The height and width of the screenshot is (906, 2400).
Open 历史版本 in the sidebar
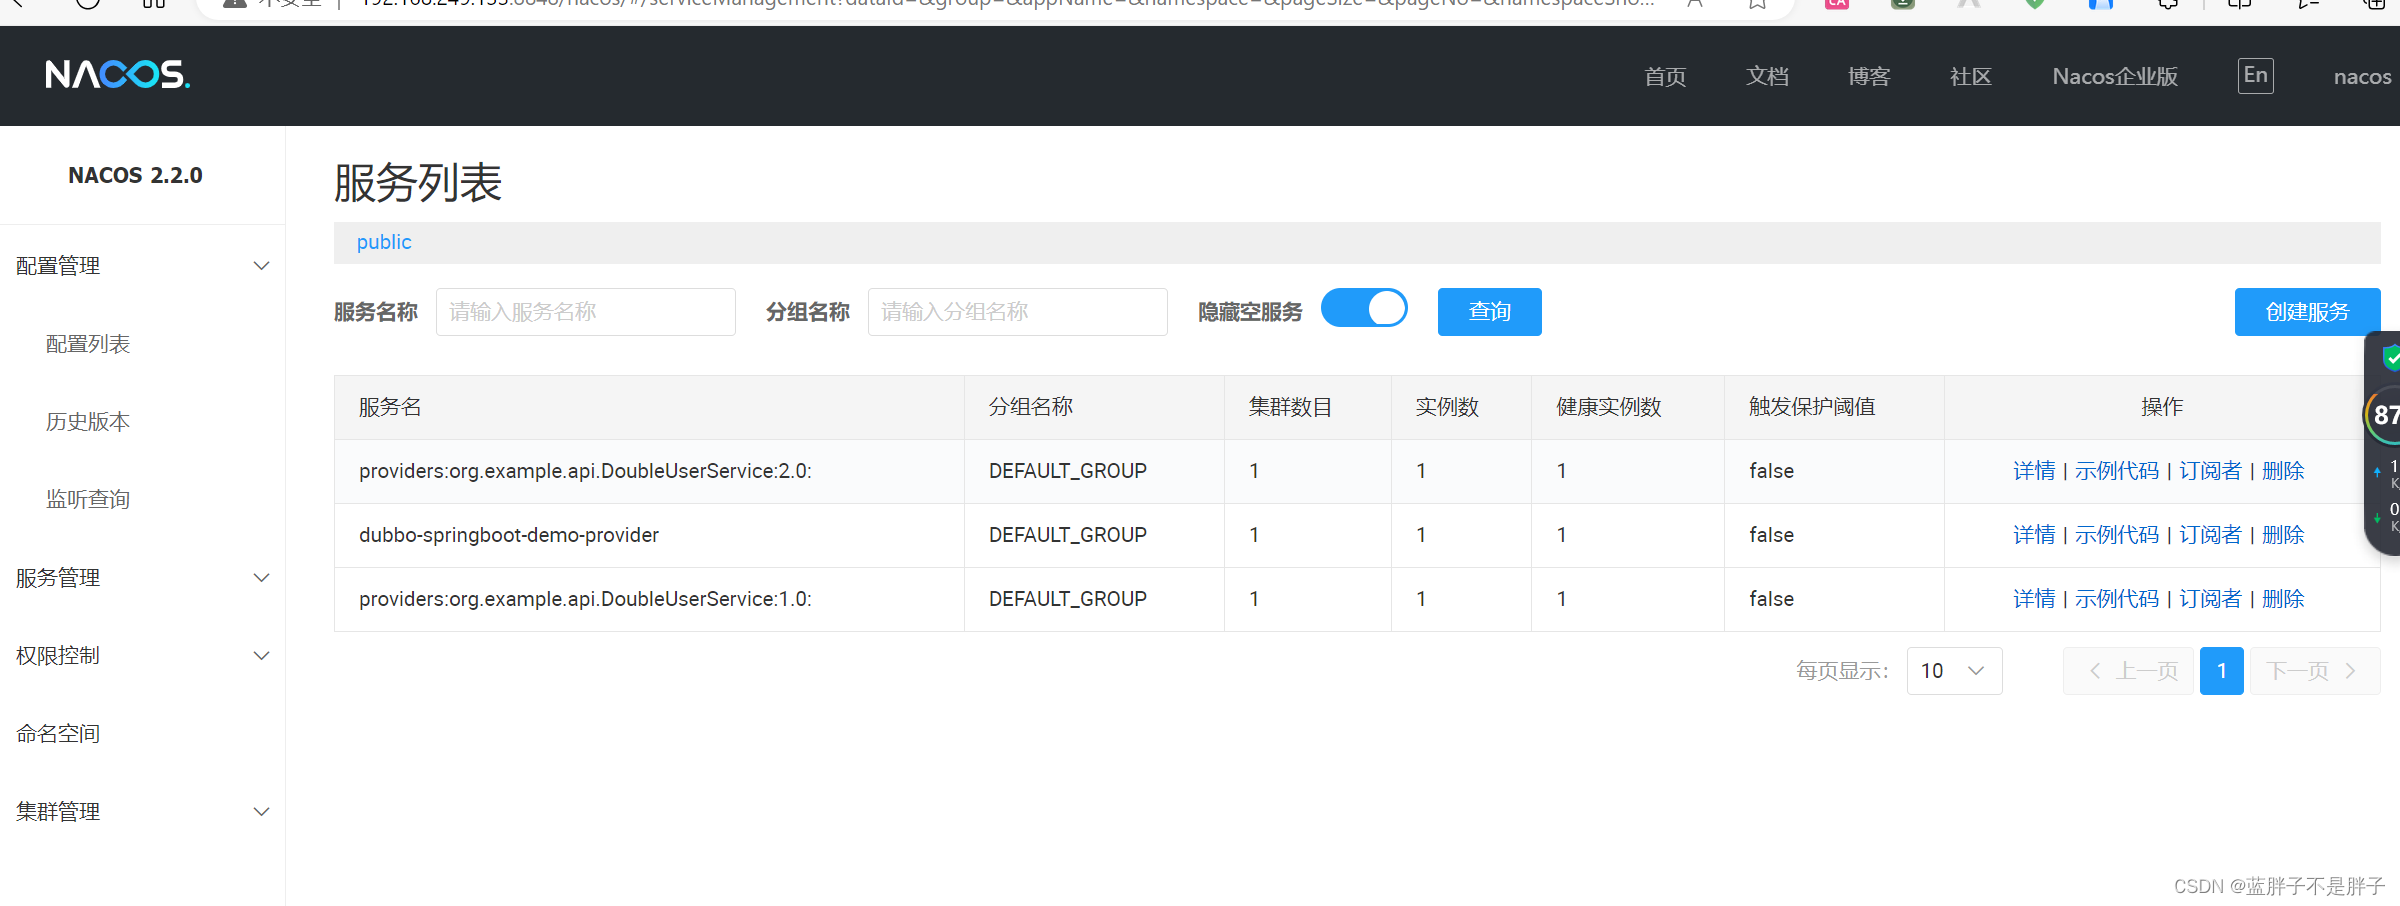[x=88, y=422]
